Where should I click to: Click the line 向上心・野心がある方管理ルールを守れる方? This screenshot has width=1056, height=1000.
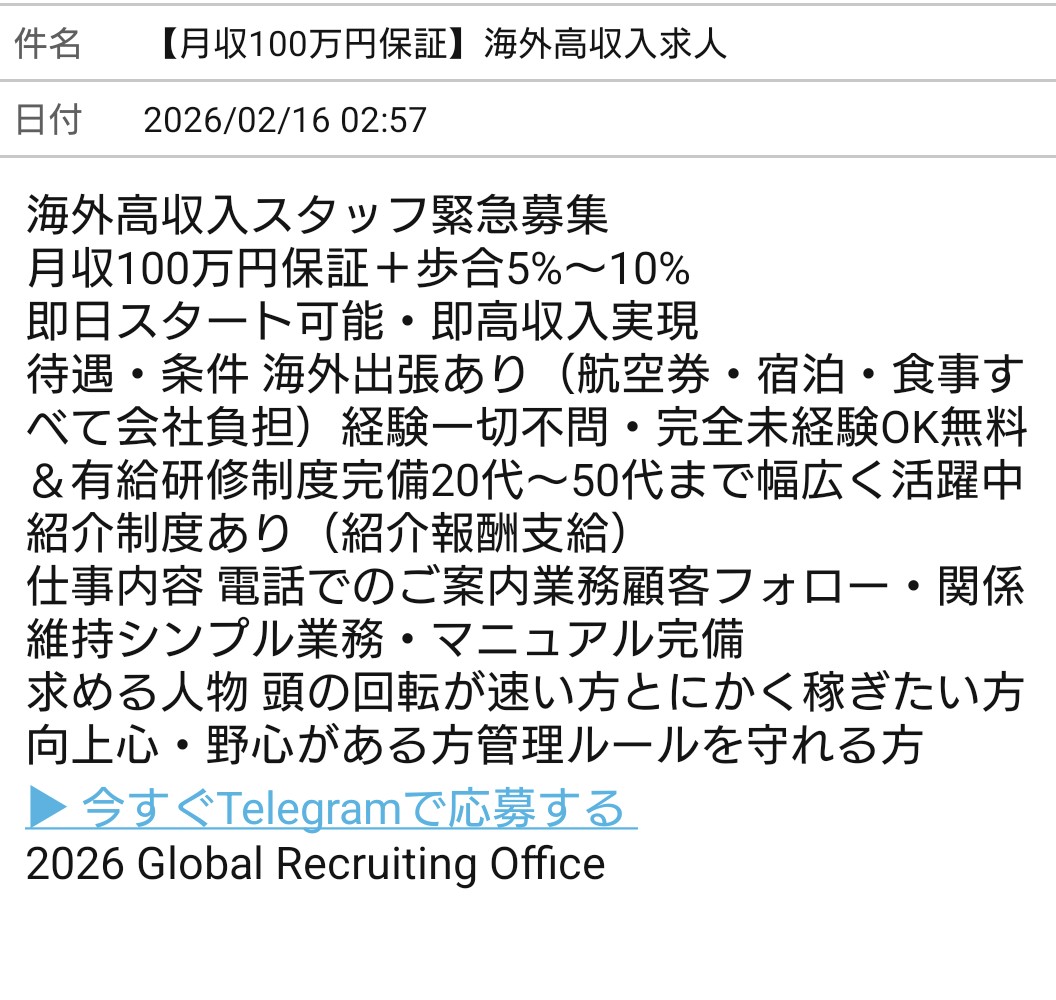point(474,753)
